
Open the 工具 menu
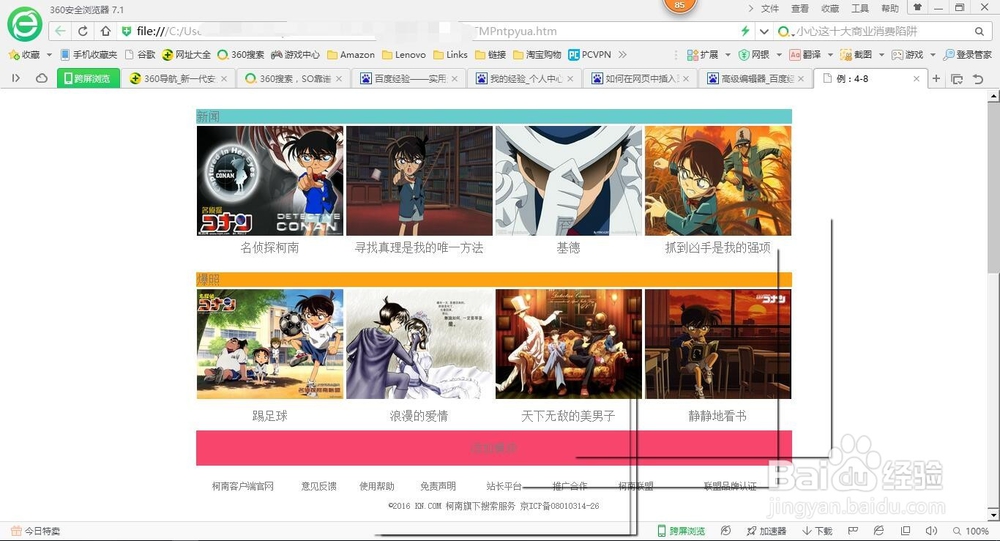pos(860,8)
